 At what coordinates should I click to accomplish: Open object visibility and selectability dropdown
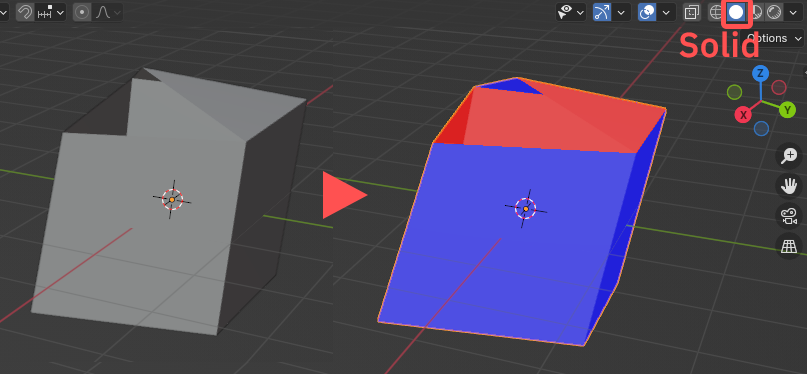click(x=571, y=12)
